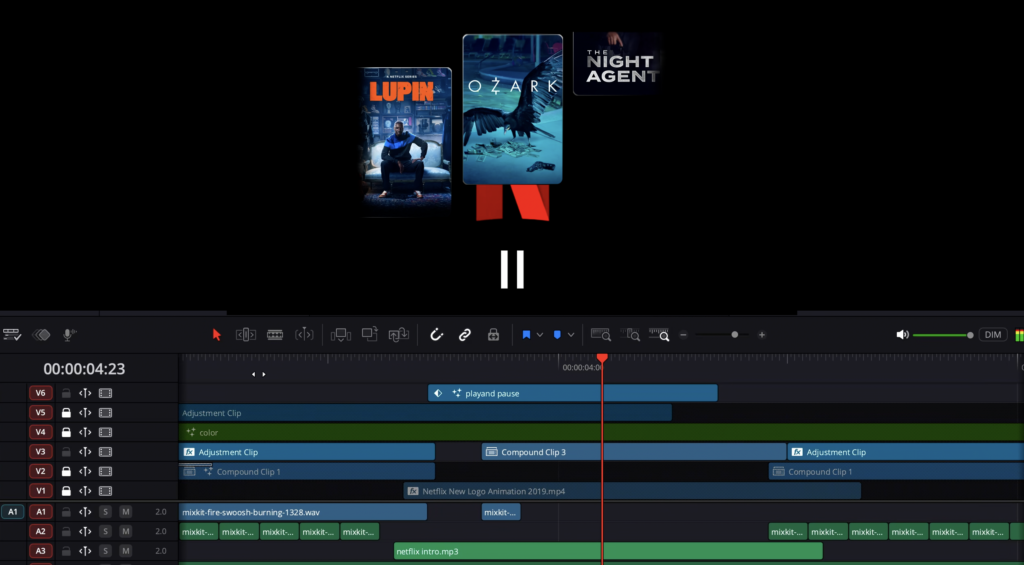Click the Lupin poster in viewer
The image size is (1024, 565).
(408, 142)
